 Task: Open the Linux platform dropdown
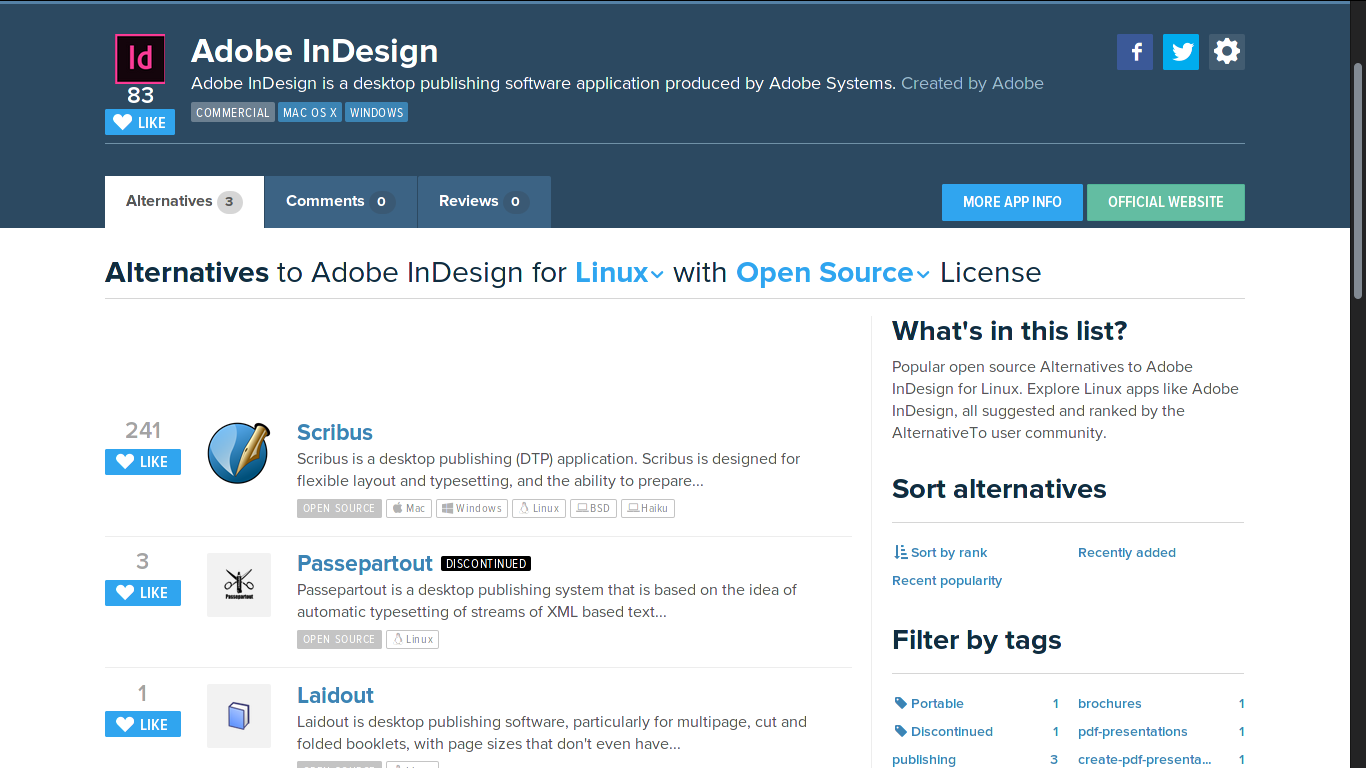pyautogui.click(x=619, y=272)
